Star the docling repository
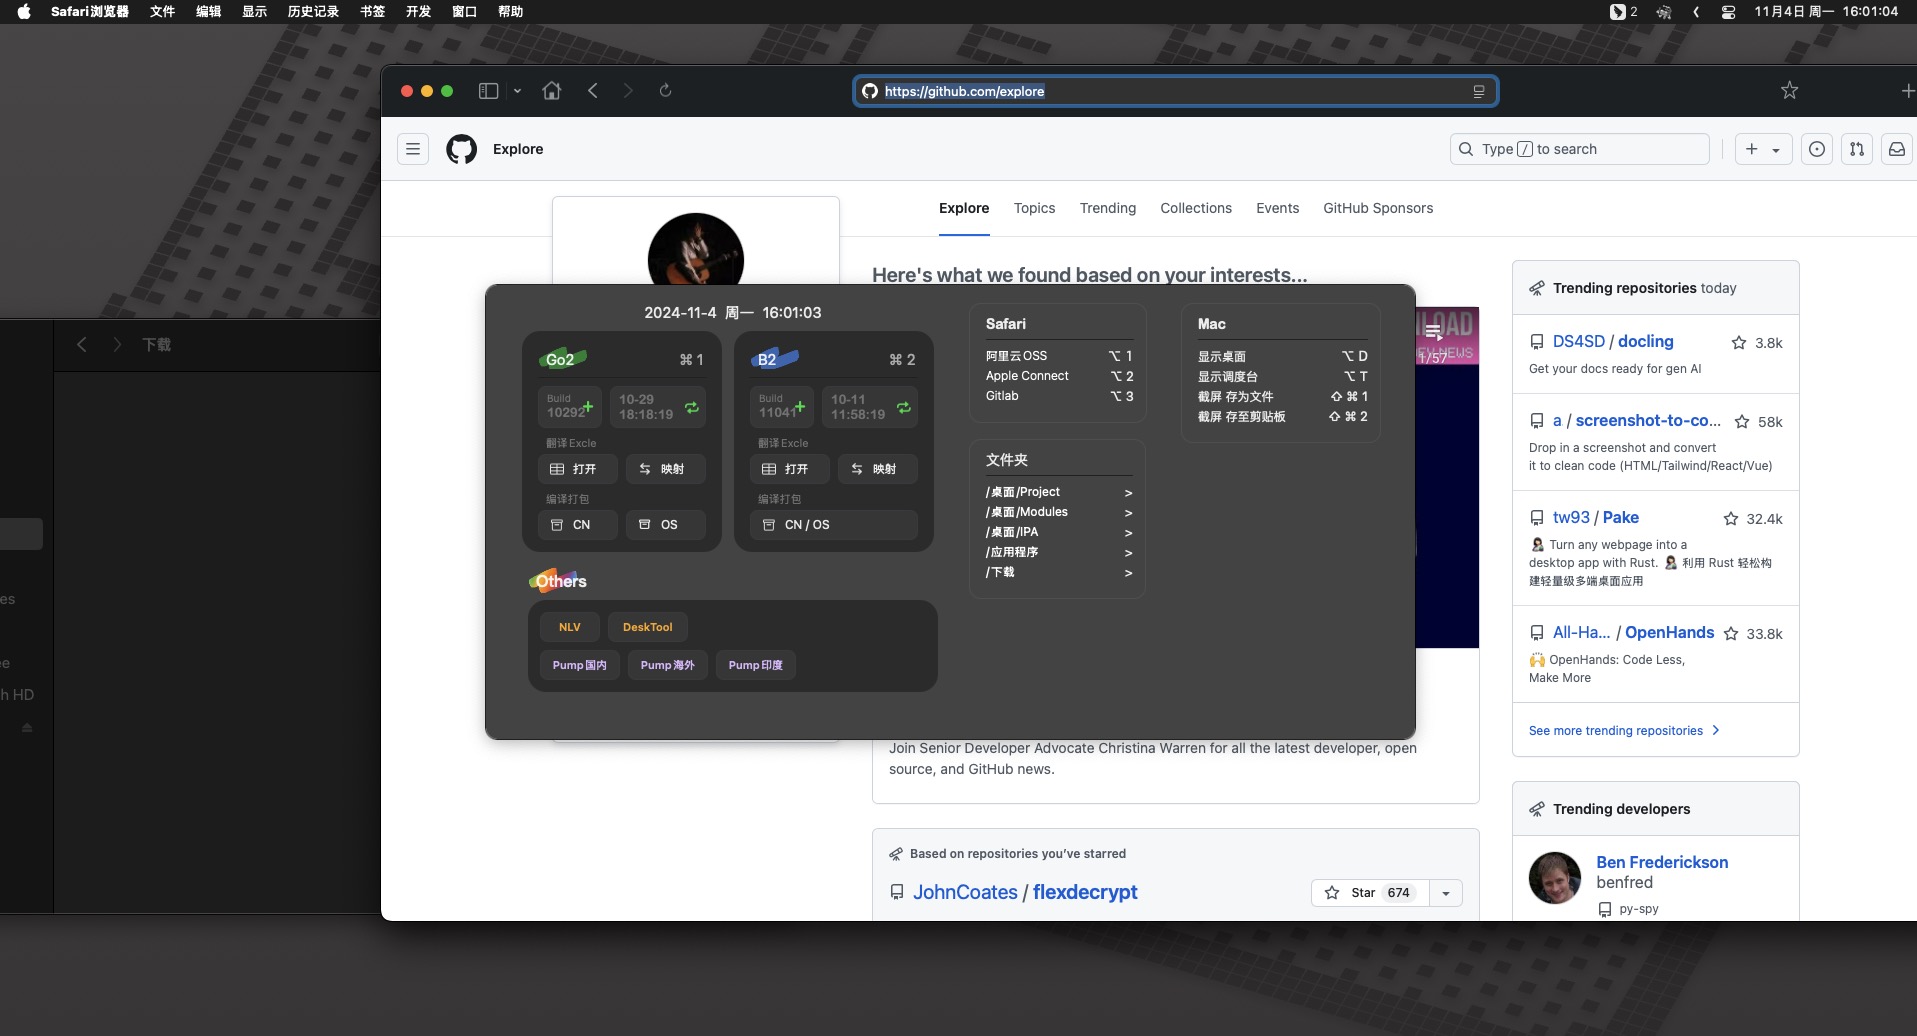The width and height of the screenshot is (1917, 1036). [x=1739, y=343]
